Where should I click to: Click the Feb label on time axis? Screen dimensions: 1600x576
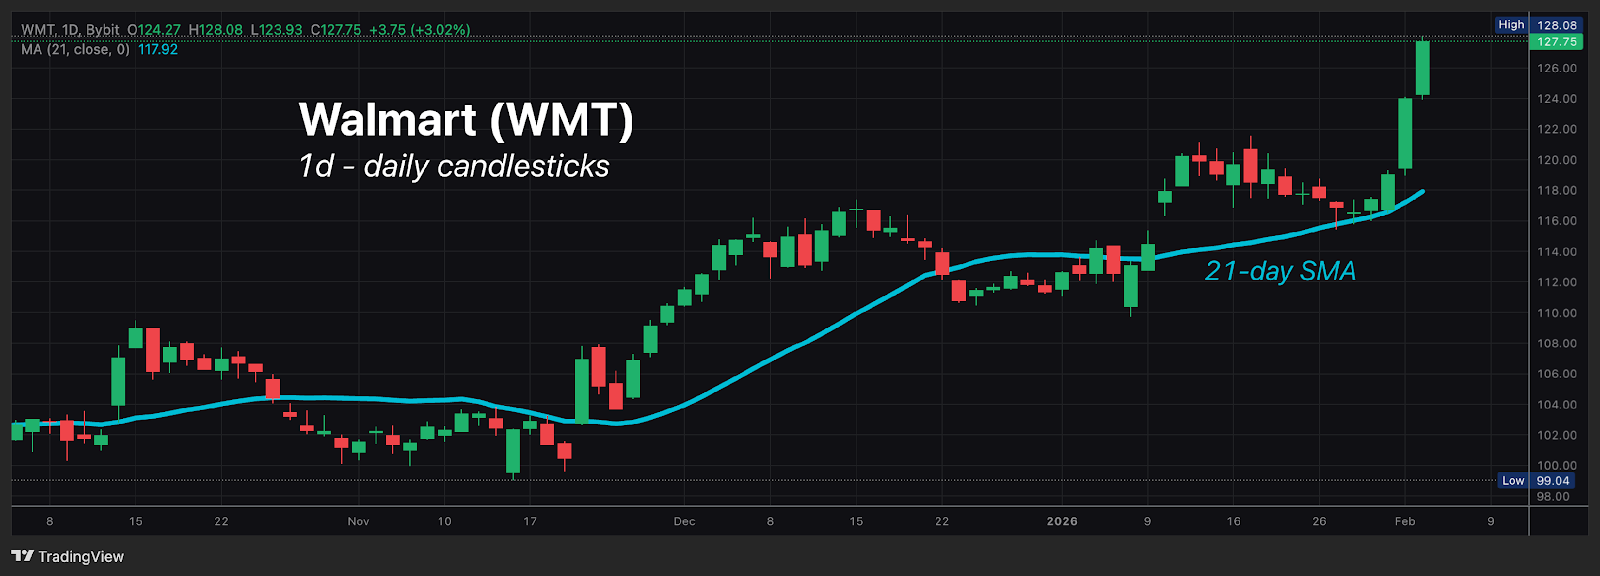pos(1405,521)
